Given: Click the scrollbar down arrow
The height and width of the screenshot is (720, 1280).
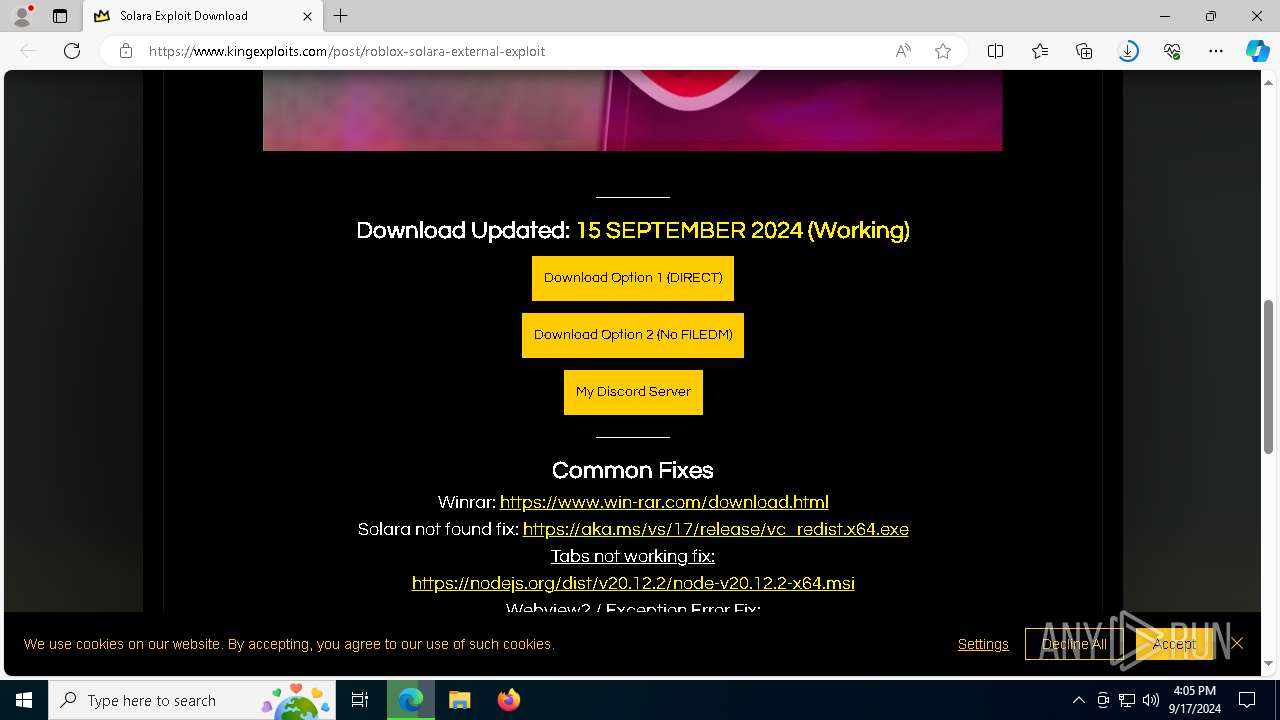Looking at the screenshot, I should coord(1269,664).
